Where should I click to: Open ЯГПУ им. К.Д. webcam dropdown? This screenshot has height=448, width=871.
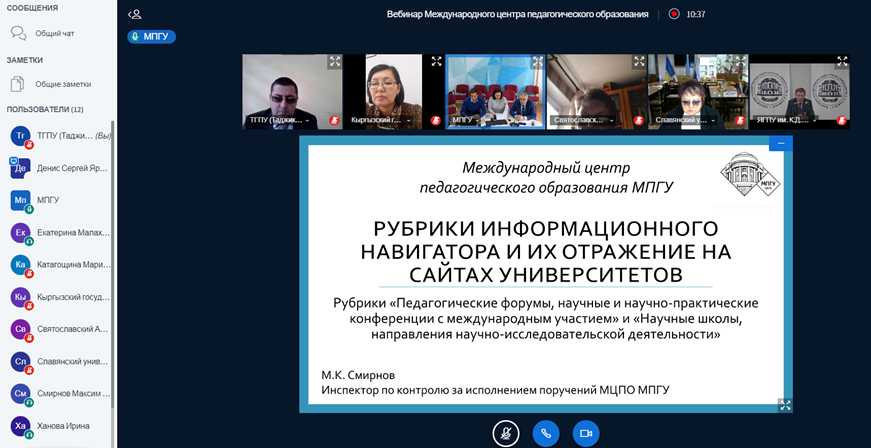point(787,120)
